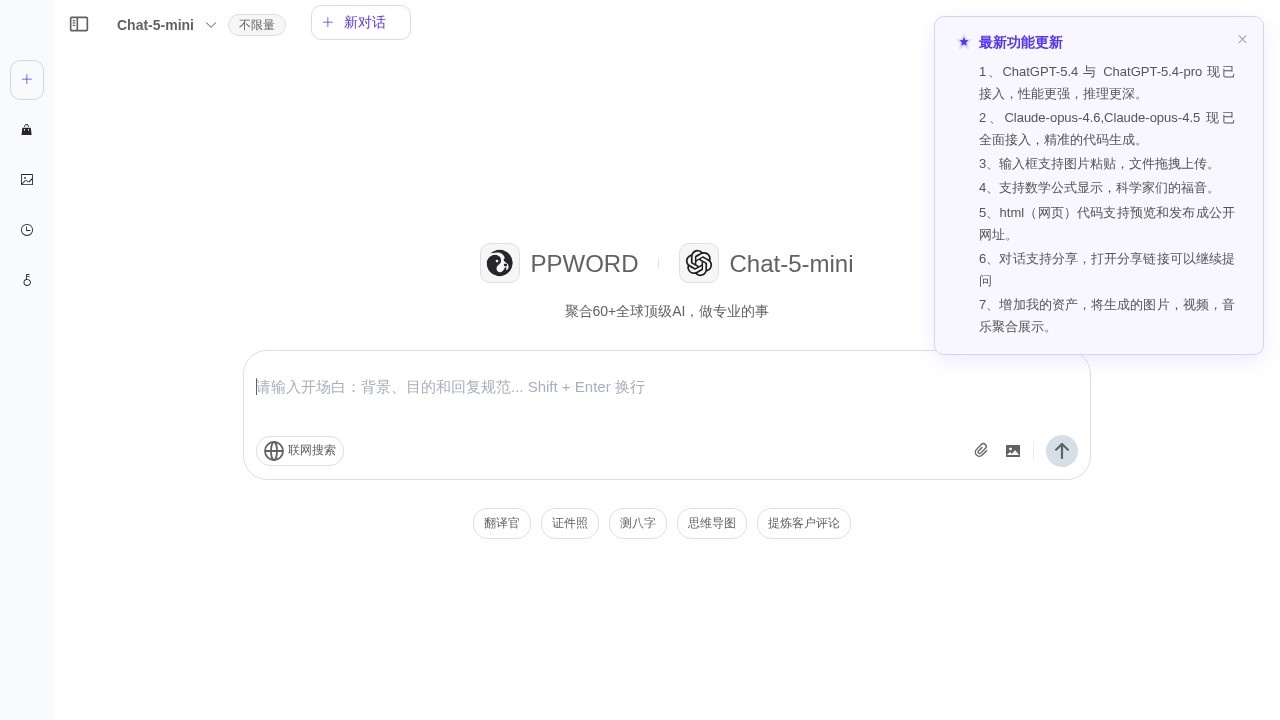Click the 聚合60+全球顶级AI tagline
The width and height of the screenshot is (1280, 720).
tap(667, 311)
